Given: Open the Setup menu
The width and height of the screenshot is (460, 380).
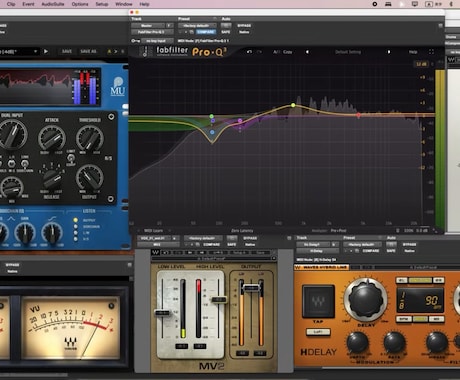Looking at the screenshot, I should (102, 4).
